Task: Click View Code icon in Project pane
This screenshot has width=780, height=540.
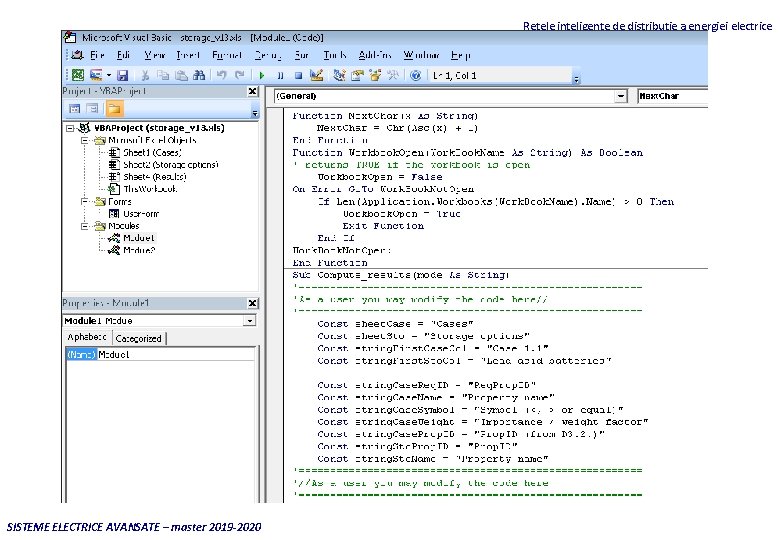Action: [x=75, y=108]
